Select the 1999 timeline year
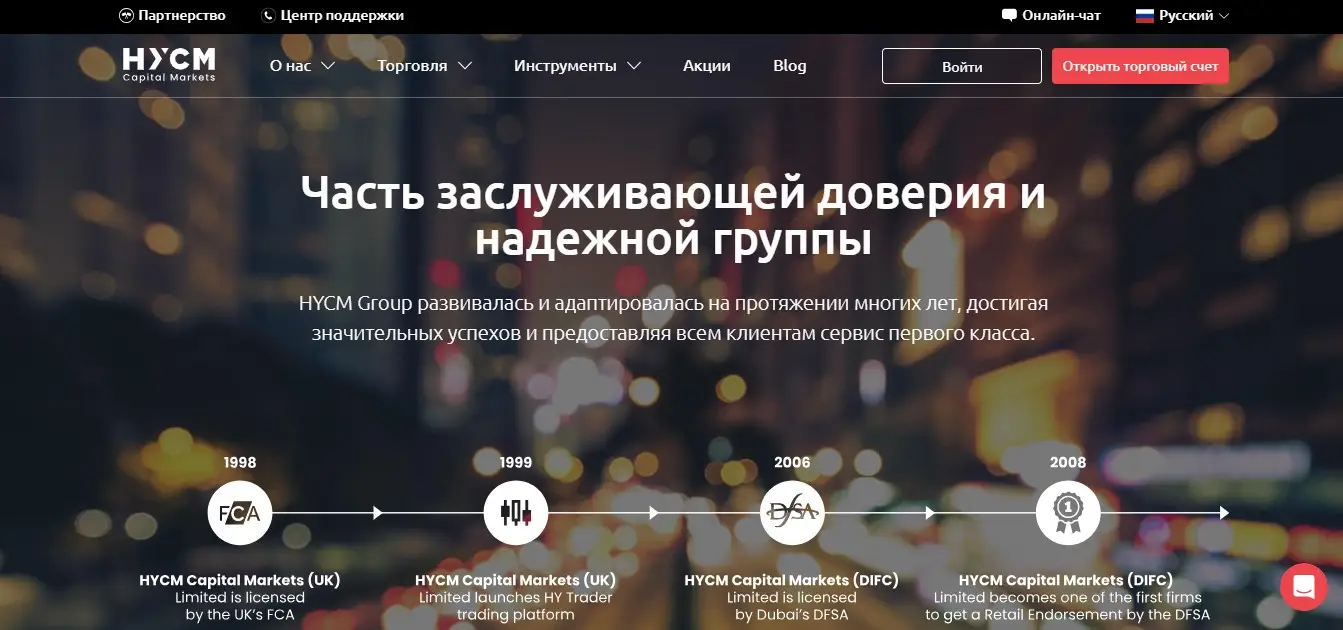Viewport: 1343px width, 630px height. click(516, 462)
